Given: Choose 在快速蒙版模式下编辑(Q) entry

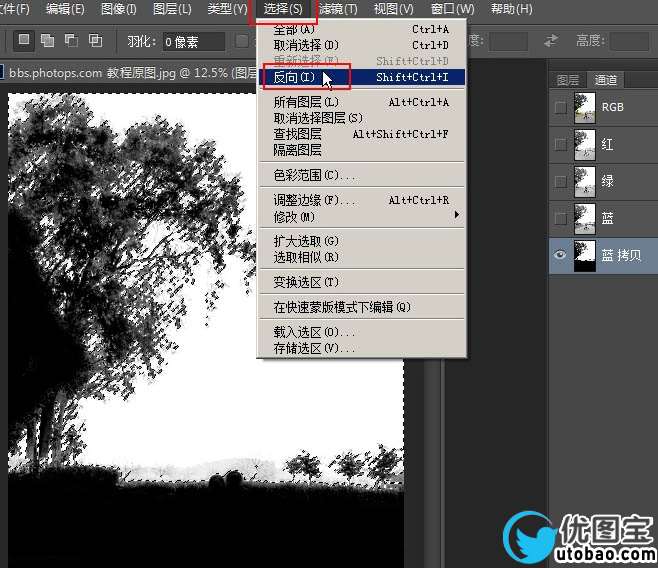Looking at the screenshot, I should tap(362, 307).
